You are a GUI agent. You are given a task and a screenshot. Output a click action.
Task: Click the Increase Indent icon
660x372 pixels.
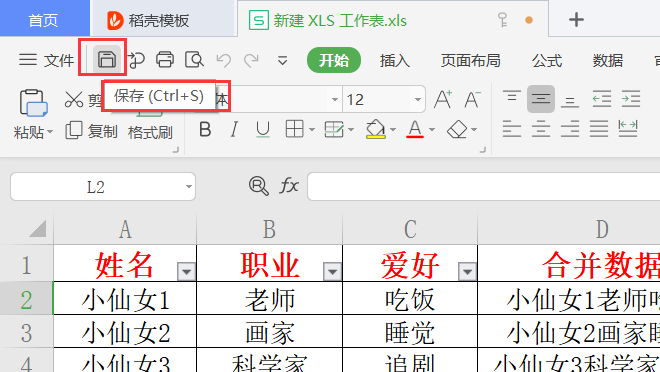(631, 99)
